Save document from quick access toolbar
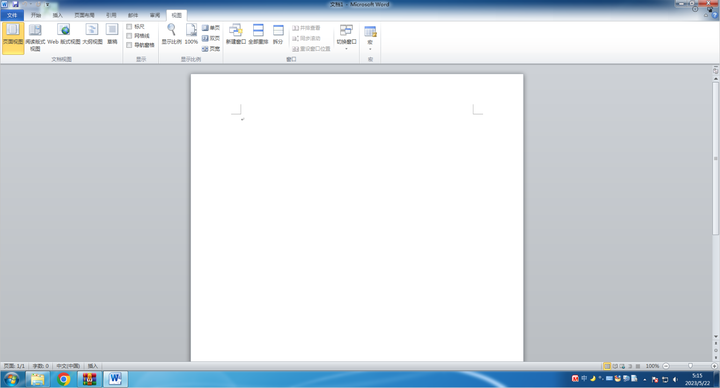This screenshot has height=388, width=720. coord(15,4)
